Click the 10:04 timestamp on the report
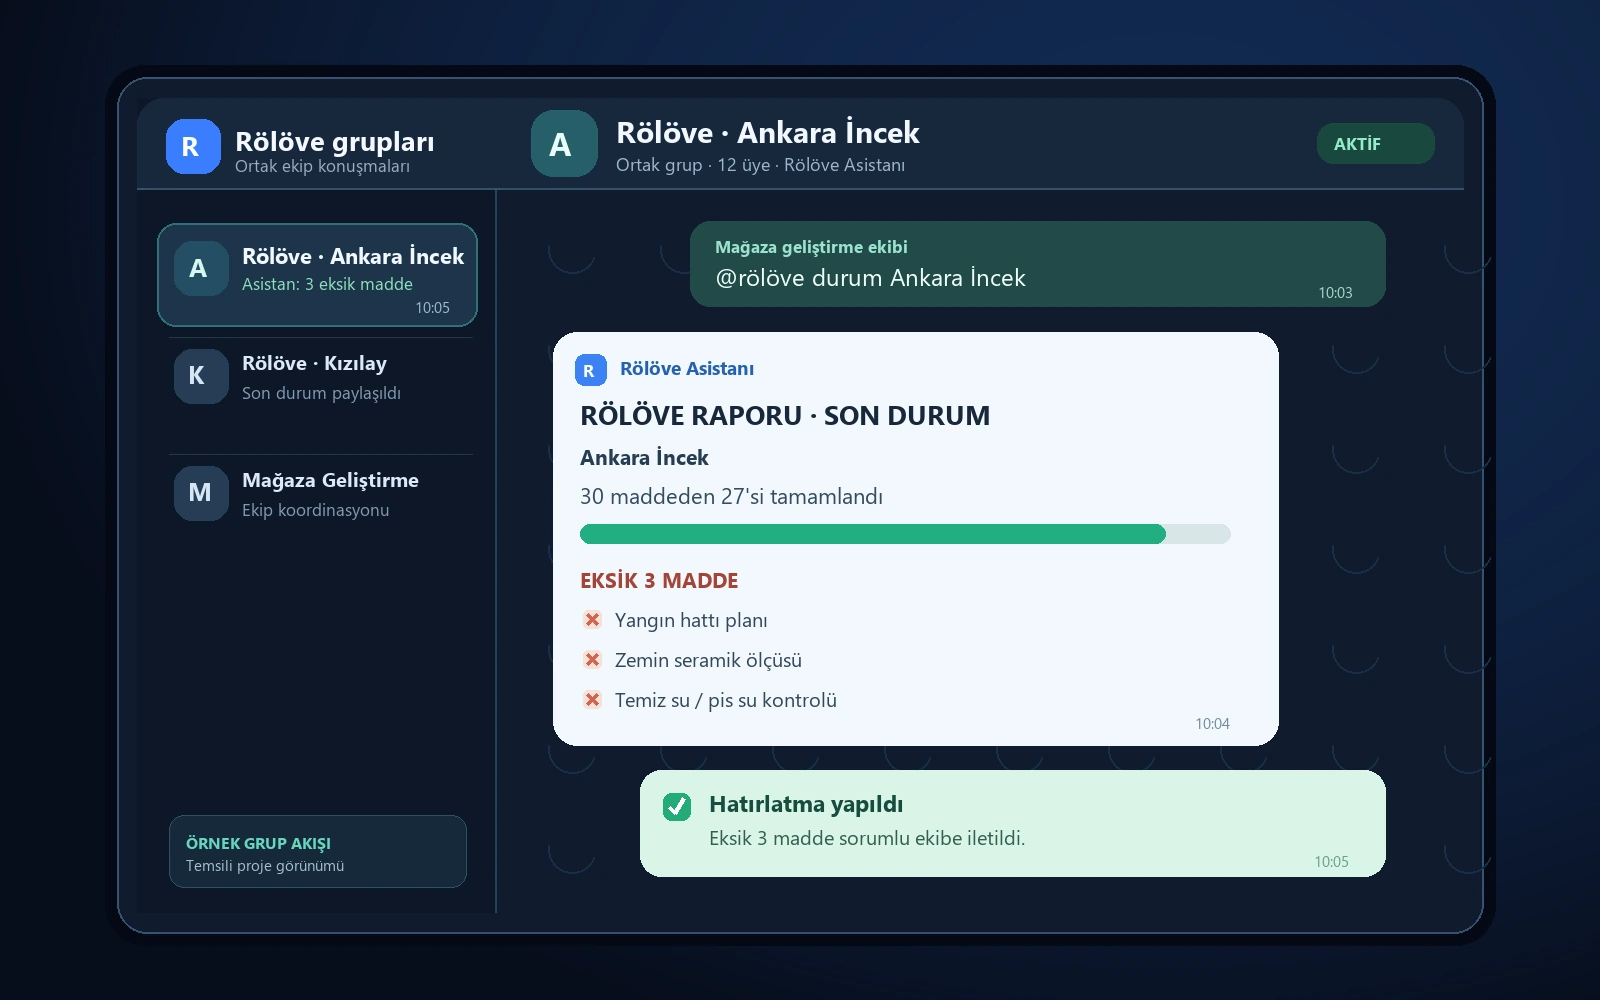 (x=1212, y=724)
